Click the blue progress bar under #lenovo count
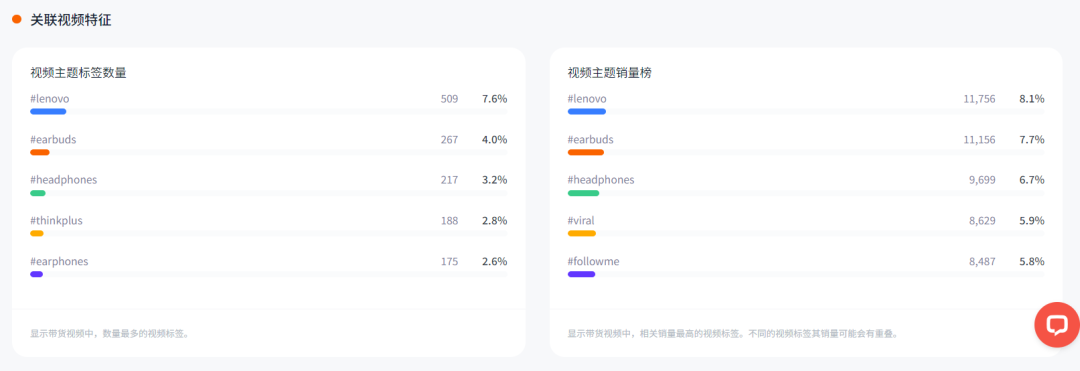 click(x=48, y=112)
